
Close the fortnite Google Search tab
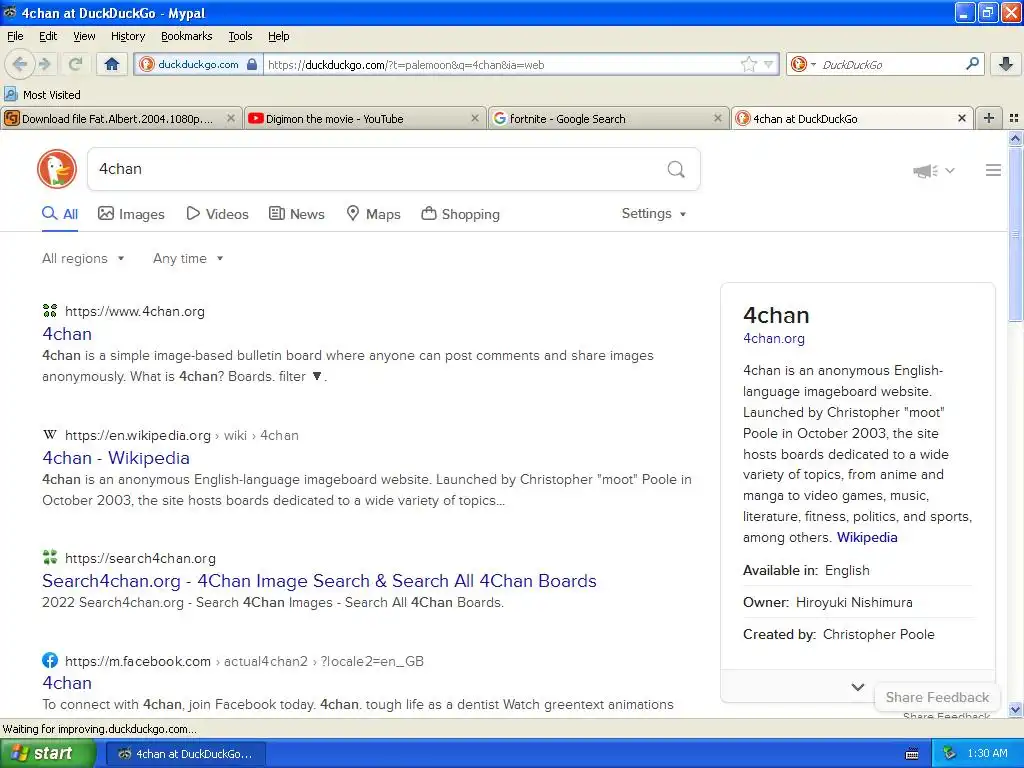(x=718, y=118)
